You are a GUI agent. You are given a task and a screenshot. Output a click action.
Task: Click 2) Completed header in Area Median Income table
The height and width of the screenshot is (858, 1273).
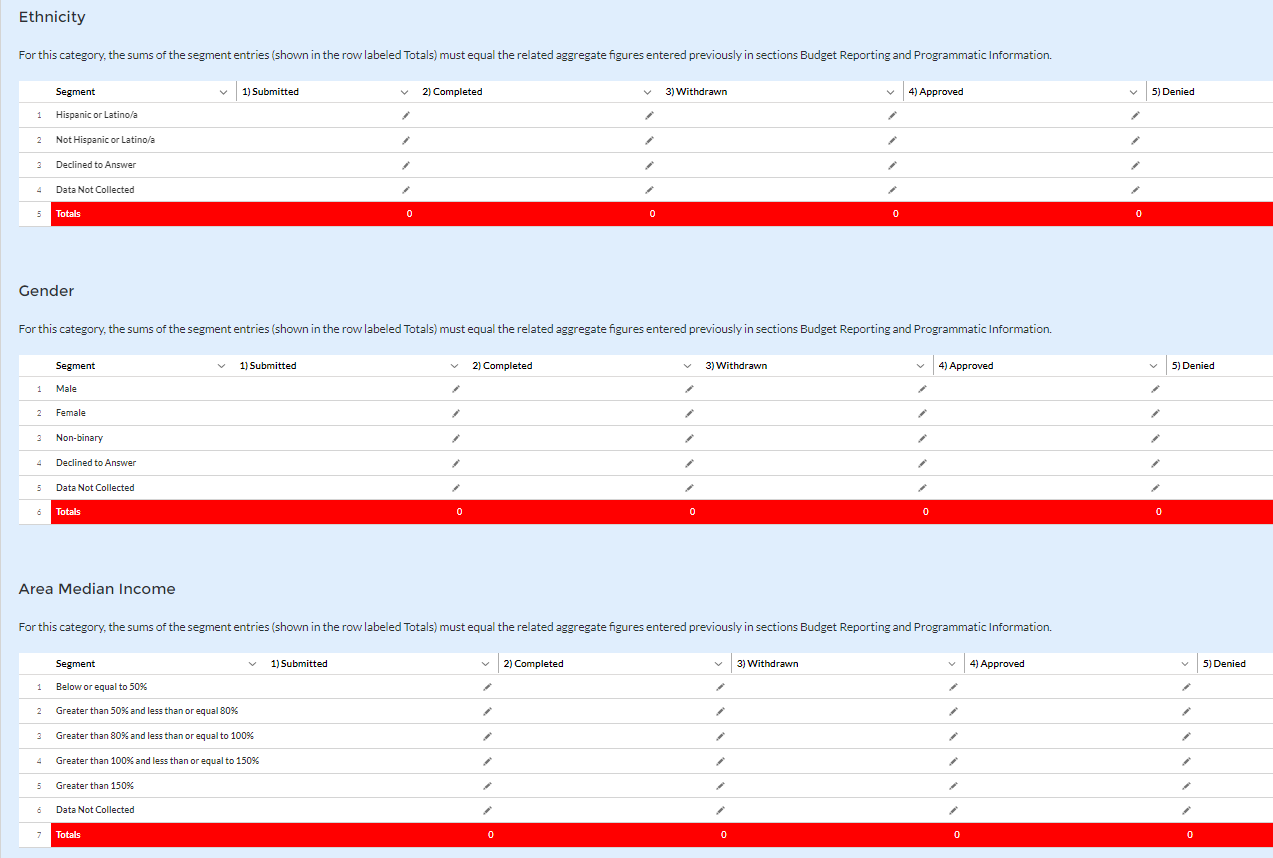(x=533, y=664)
